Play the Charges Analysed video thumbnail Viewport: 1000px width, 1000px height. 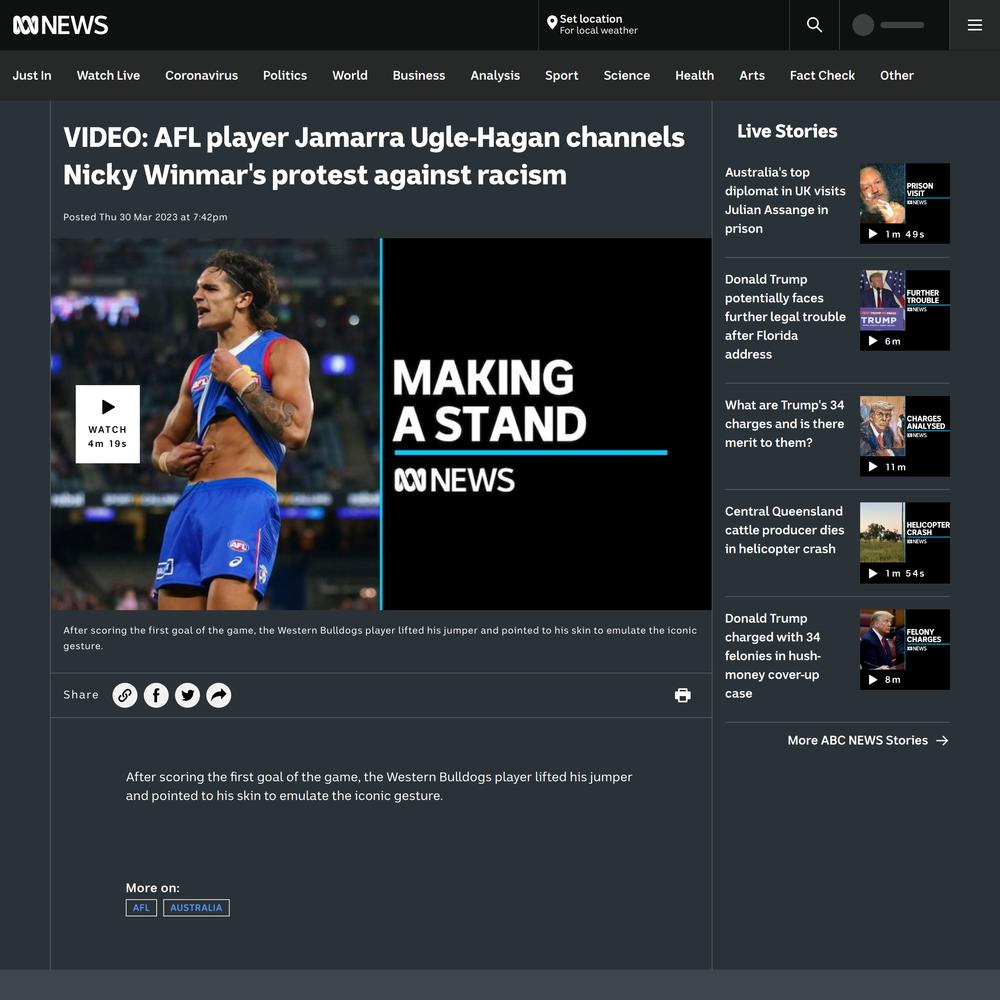click(904, 436)
